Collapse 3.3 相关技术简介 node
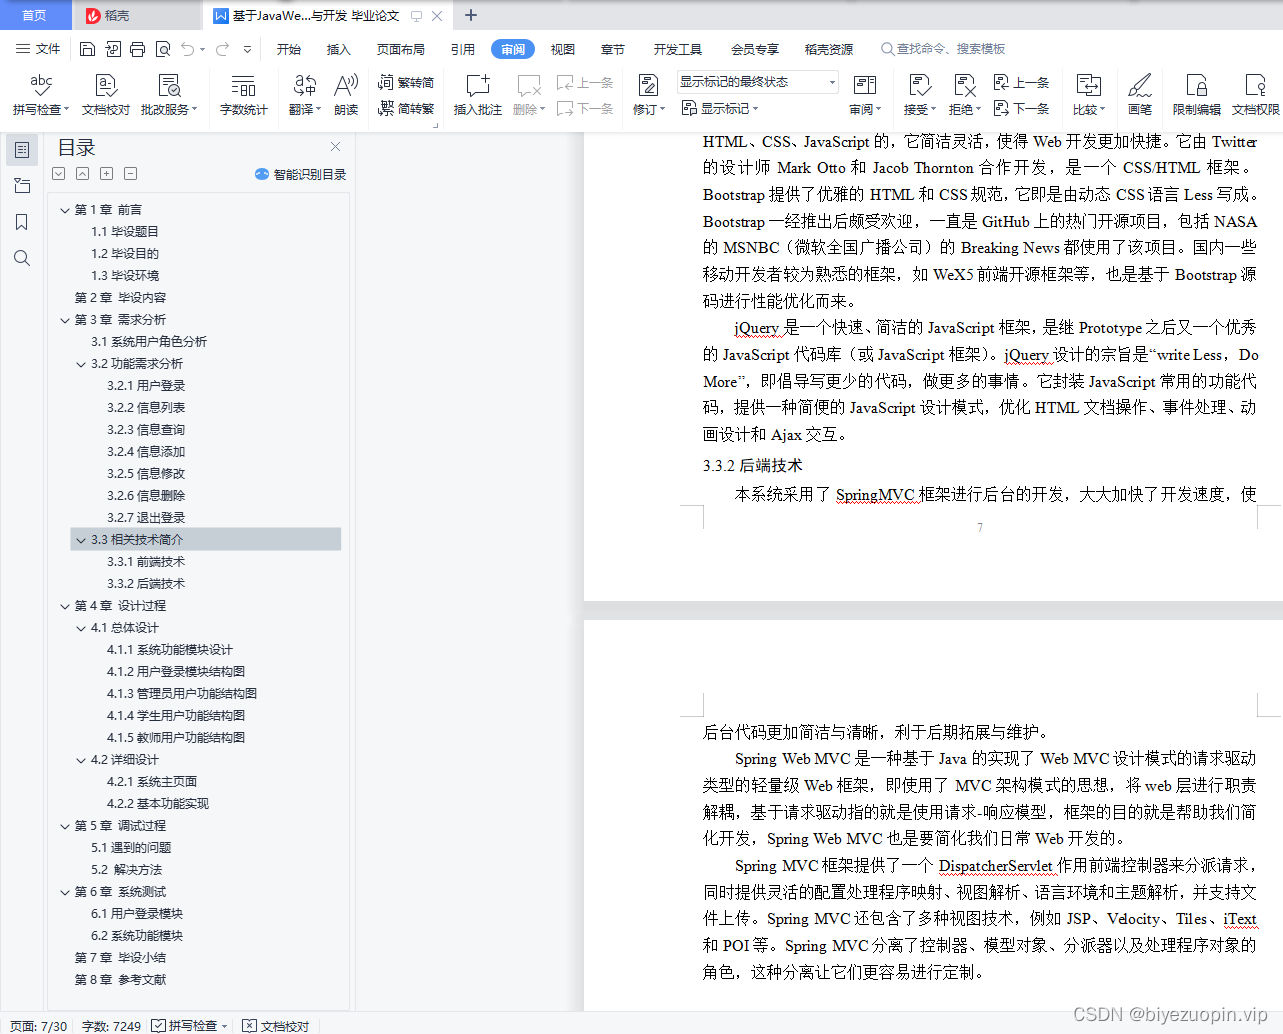Viewport: 1283px width, 1034px height. pos(81,540)
